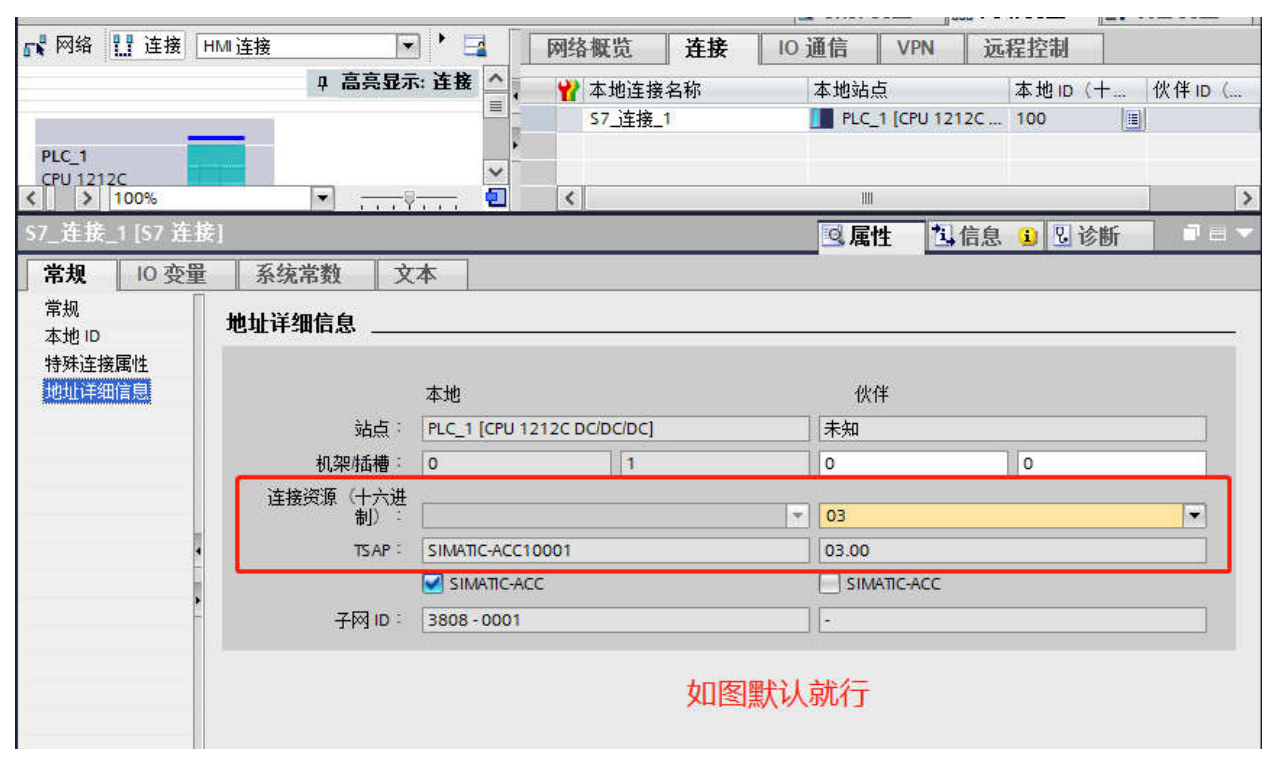Click the 伙伴 ID column header
Image resolution: width=1273 pixels, height=760 pixels.
click(x=1203, y=91)
